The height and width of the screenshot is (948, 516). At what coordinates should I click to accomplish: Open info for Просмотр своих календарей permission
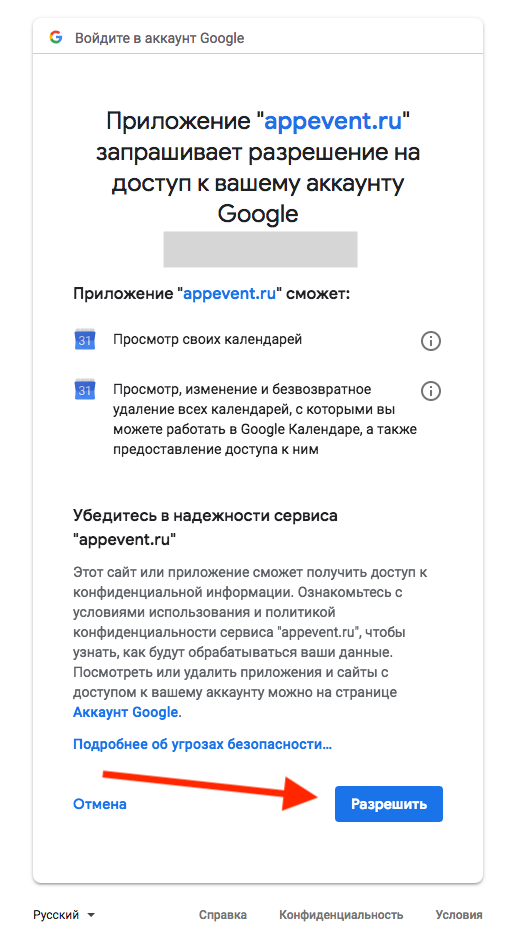point(431,341)
